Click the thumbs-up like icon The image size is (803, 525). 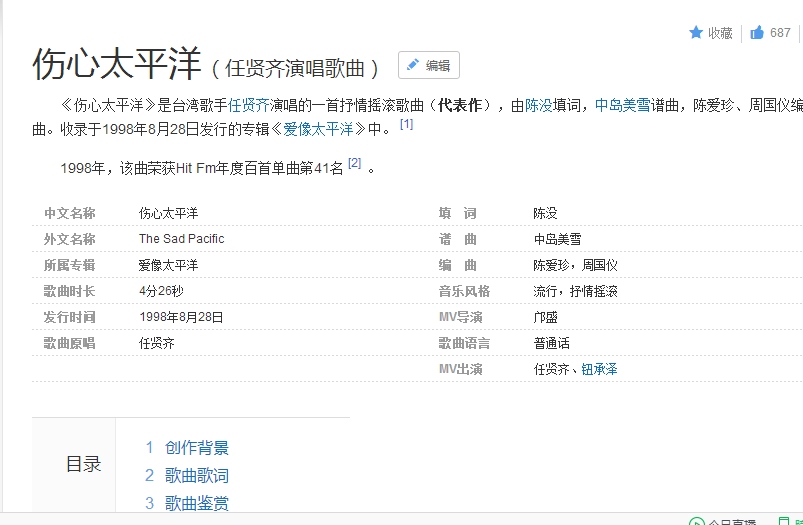coord(757,33)
